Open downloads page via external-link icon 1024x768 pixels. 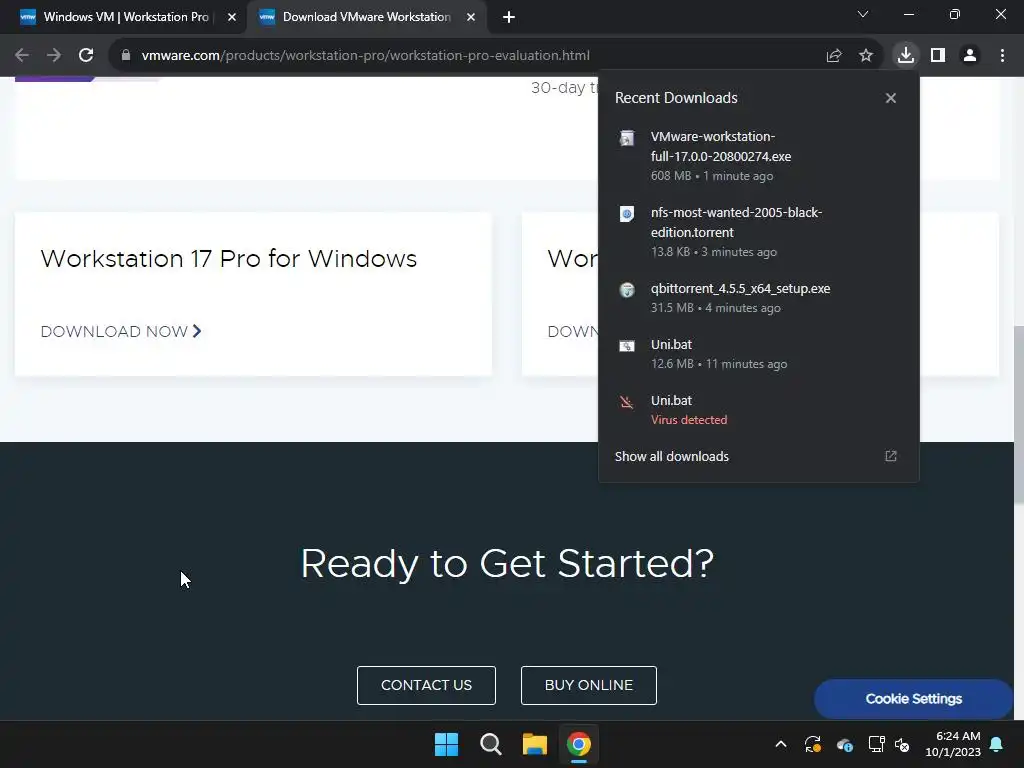[891, 456]
